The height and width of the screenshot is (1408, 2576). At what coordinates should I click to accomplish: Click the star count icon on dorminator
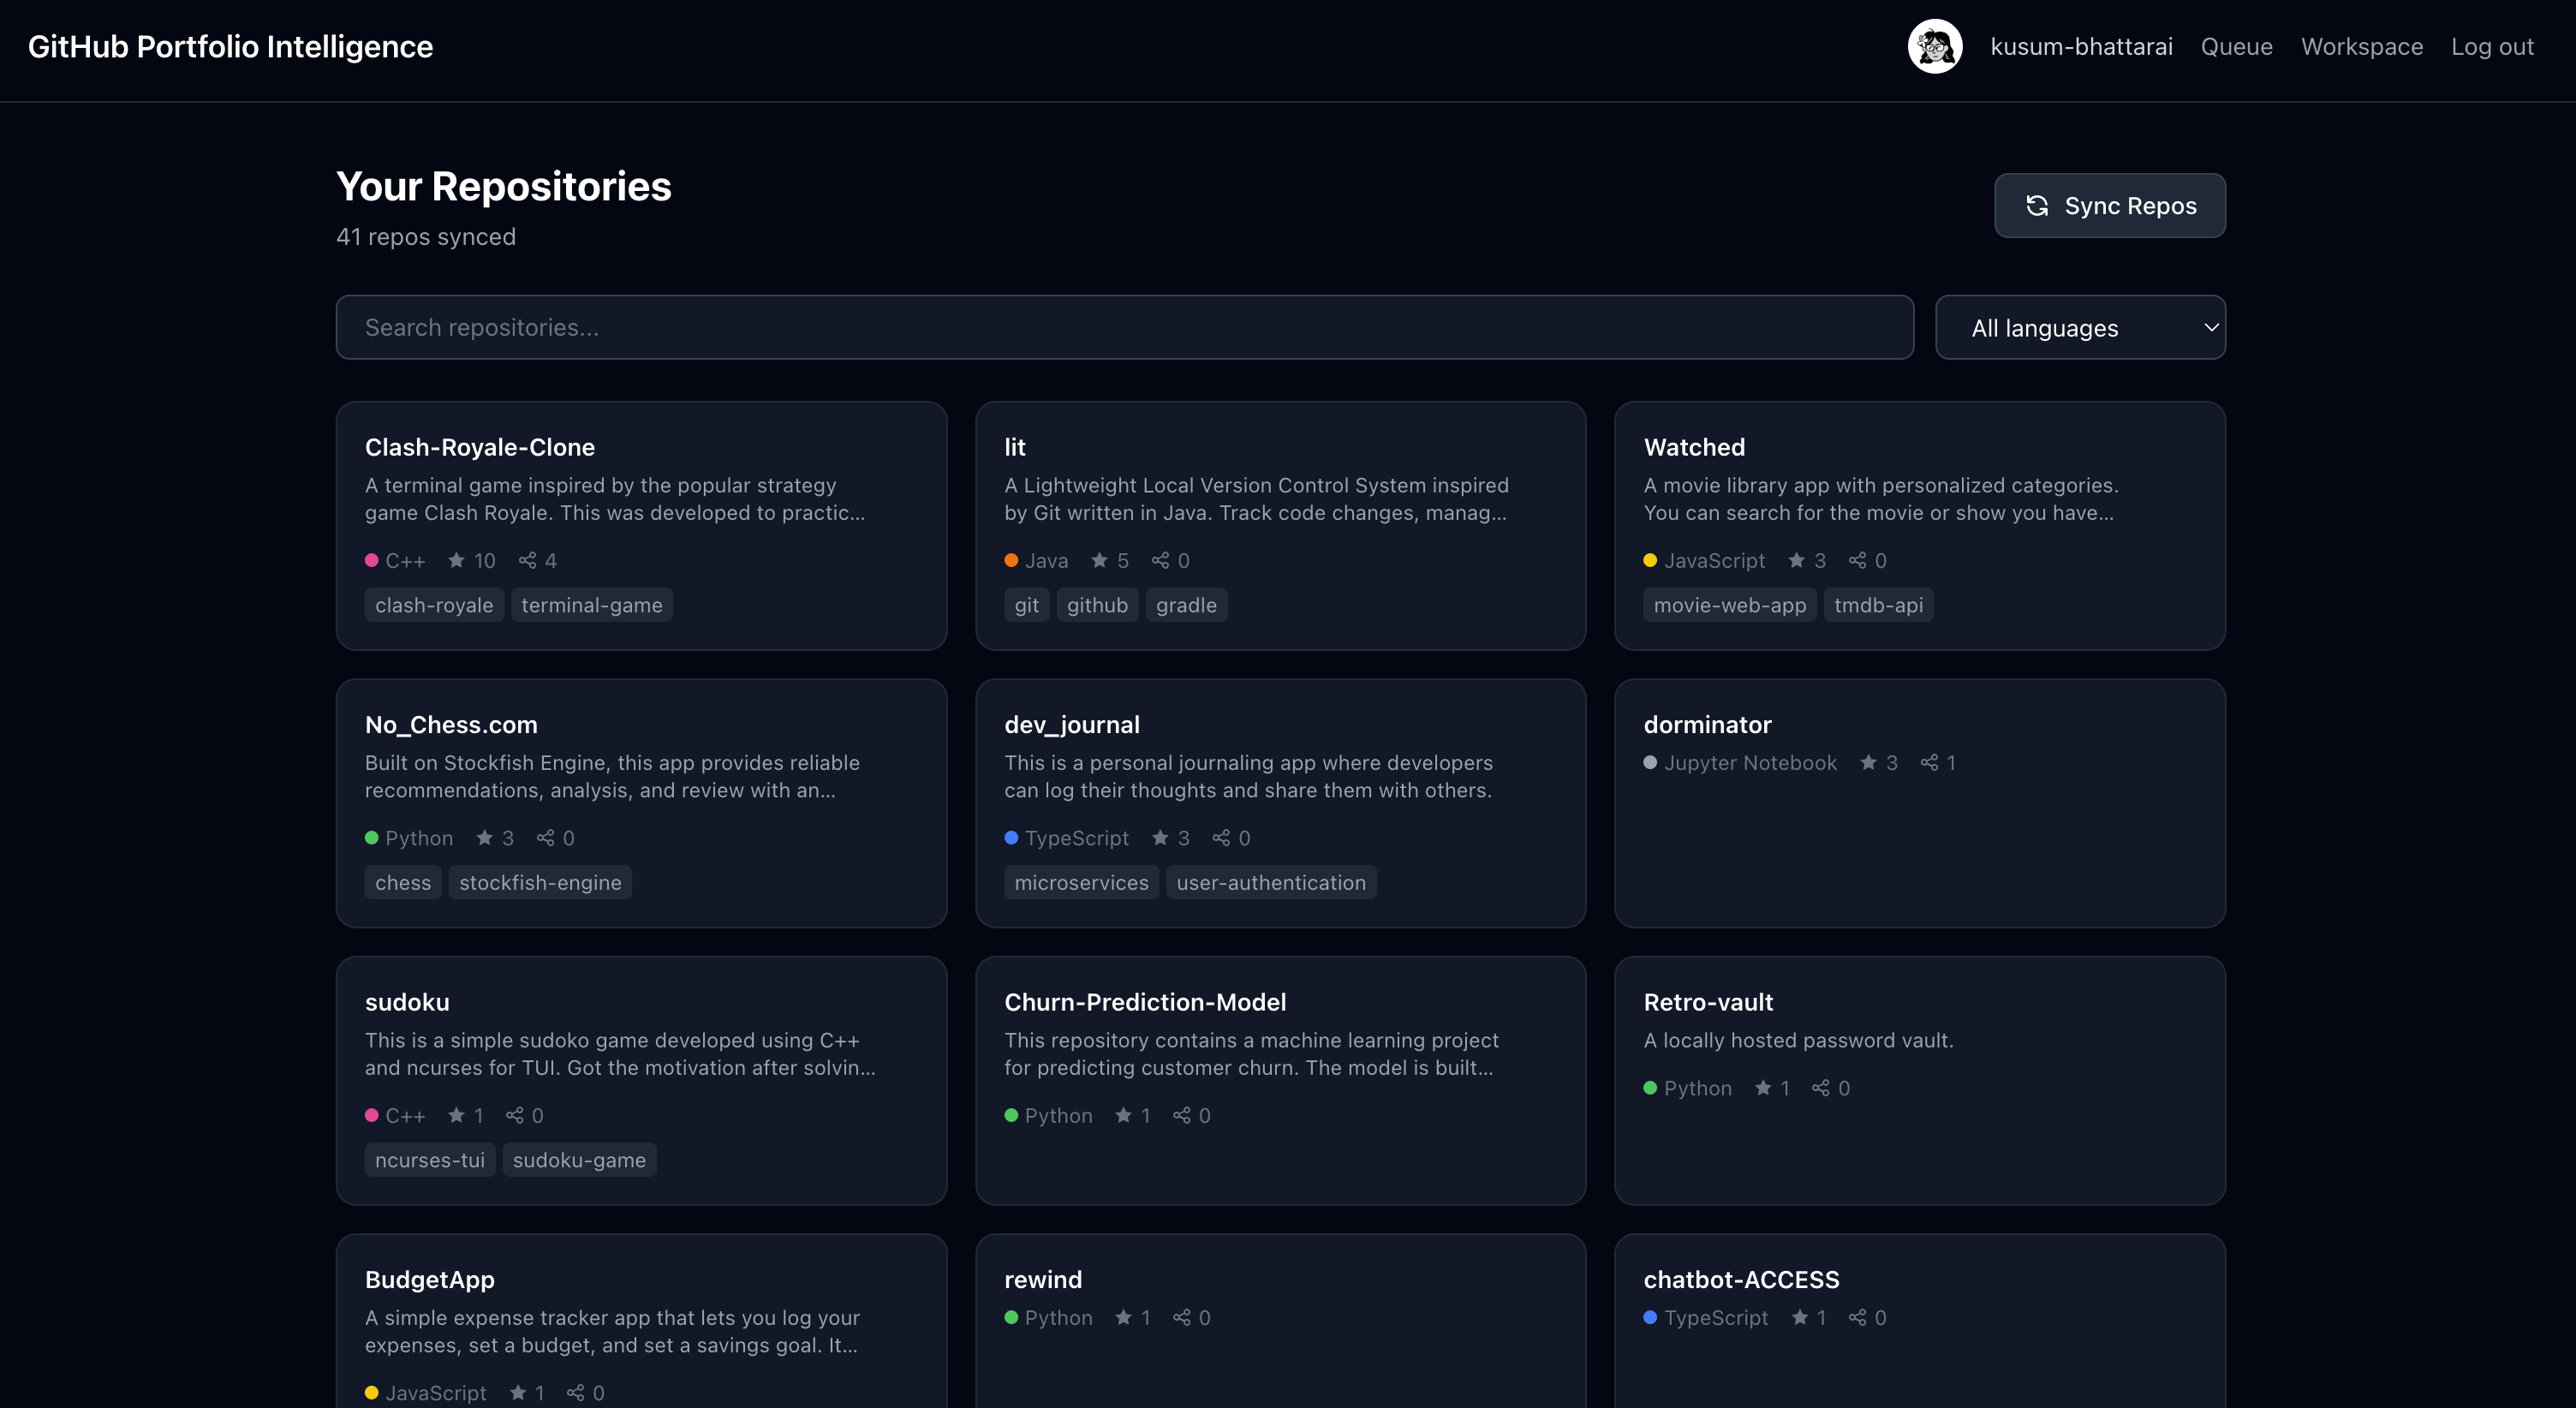coord(1869,762)
